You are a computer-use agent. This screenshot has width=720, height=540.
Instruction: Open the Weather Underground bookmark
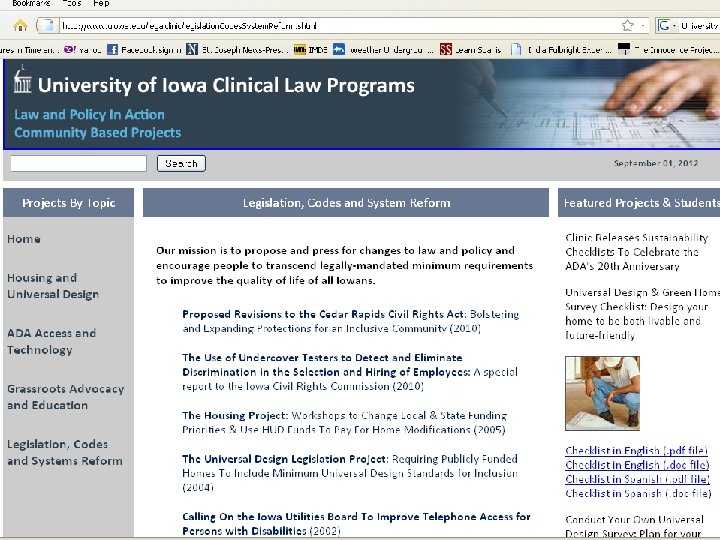382,49
